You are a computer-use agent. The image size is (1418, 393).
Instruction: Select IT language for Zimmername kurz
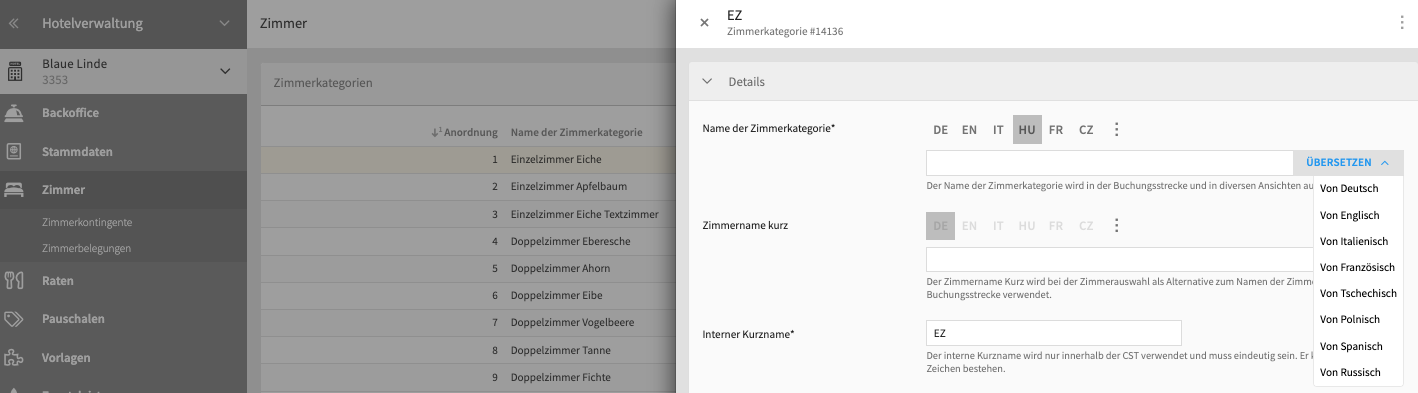click(998, 226)
